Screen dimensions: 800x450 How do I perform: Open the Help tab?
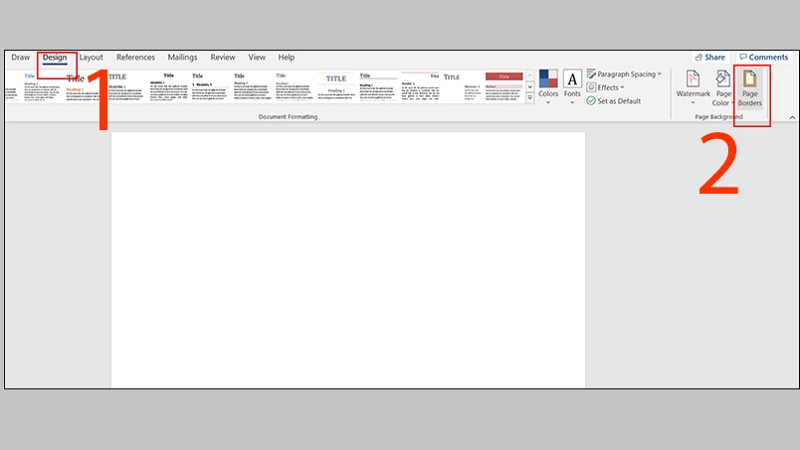coord(286,57)
